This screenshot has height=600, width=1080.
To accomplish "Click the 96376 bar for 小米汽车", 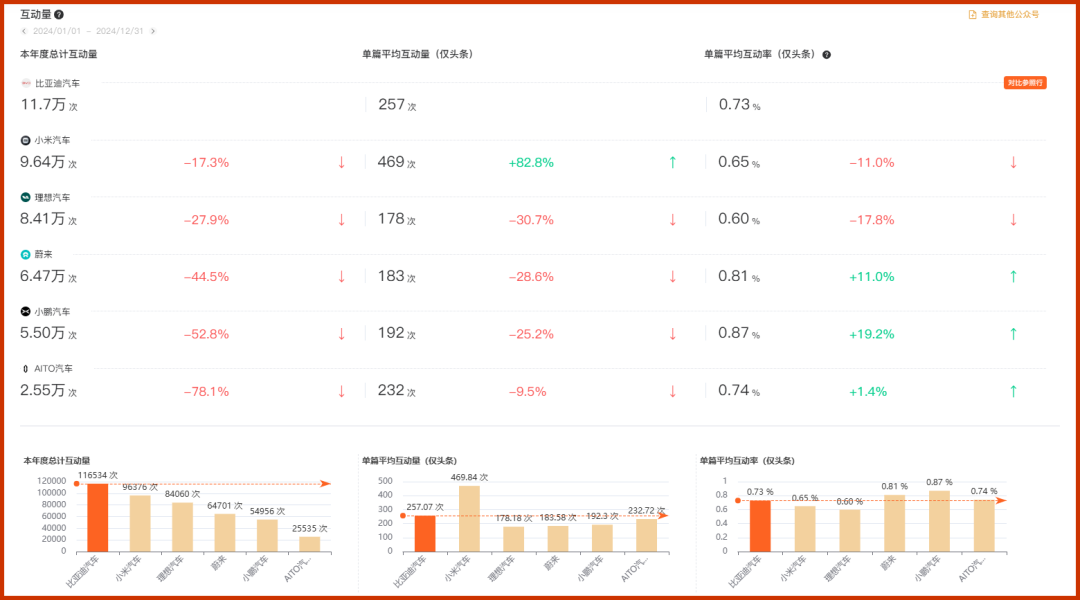I will (140, 524).
